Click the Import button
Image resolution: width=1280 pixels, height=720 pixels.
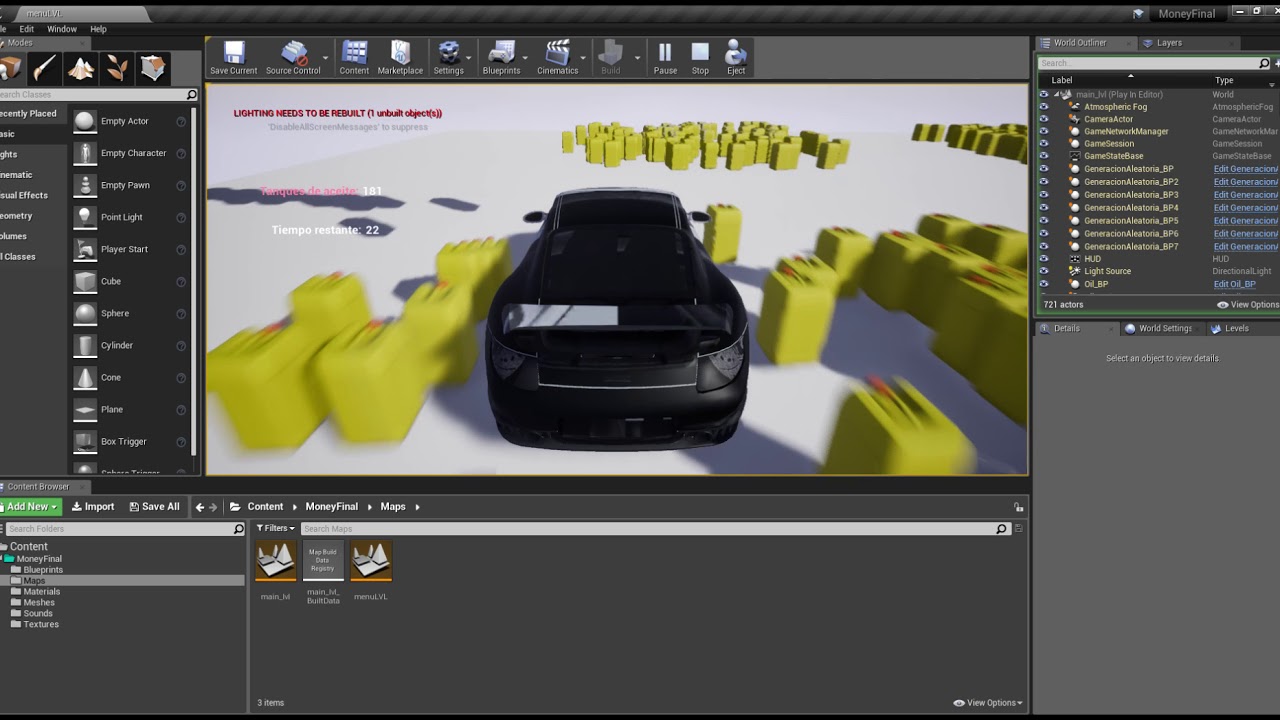pos(93,507)
